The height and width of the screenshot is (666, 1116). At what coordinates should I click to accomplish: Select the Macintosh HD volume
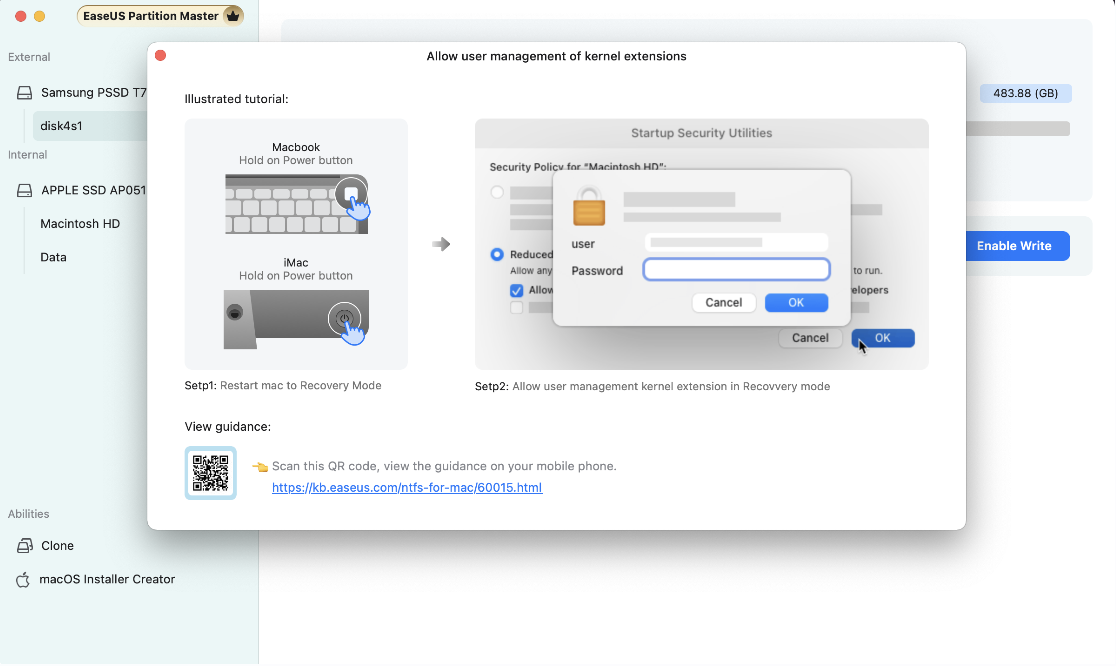pyautogui.click(x=80, y=223)
